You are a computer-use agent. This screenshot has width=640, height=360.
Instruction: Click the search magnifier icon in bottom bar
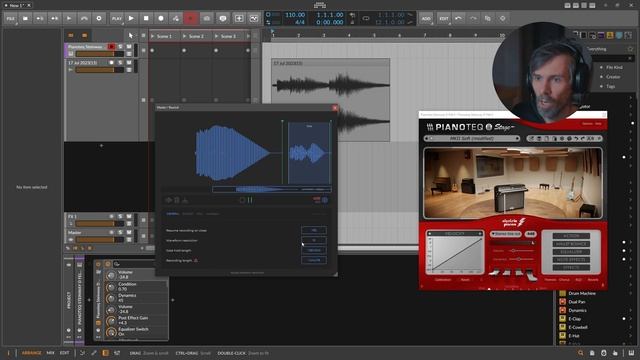(580, 353)
